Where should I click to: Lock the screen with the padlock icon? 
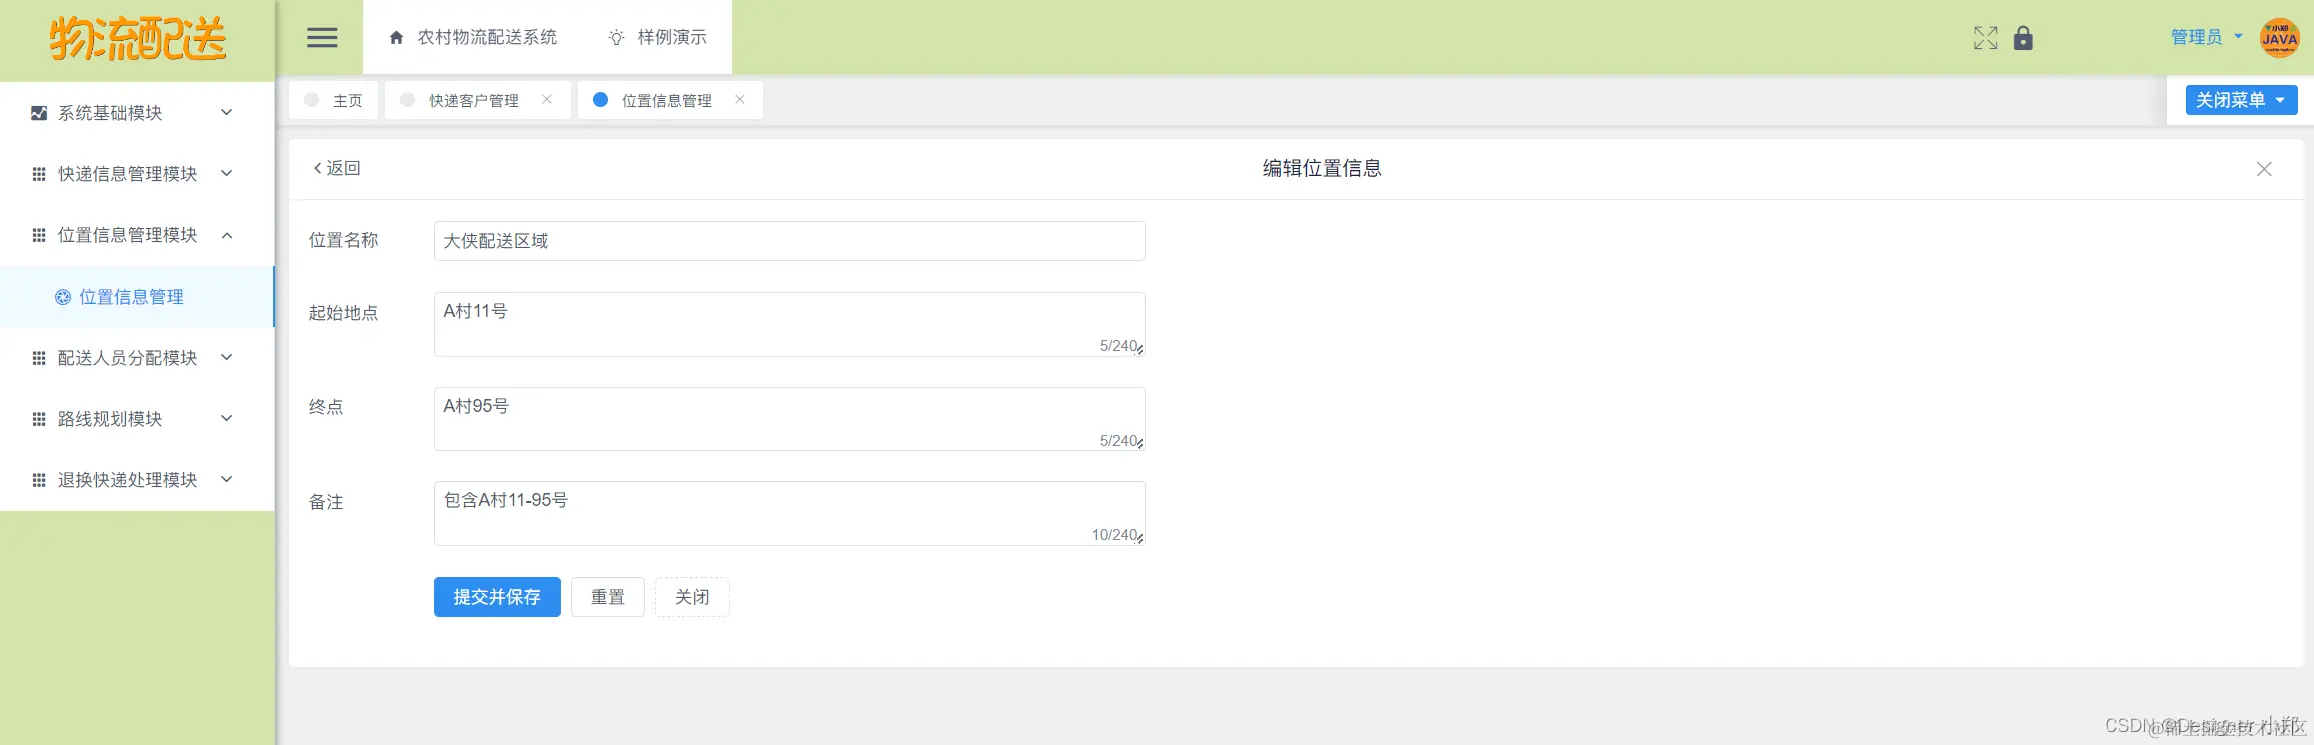tap(2023, 38)
